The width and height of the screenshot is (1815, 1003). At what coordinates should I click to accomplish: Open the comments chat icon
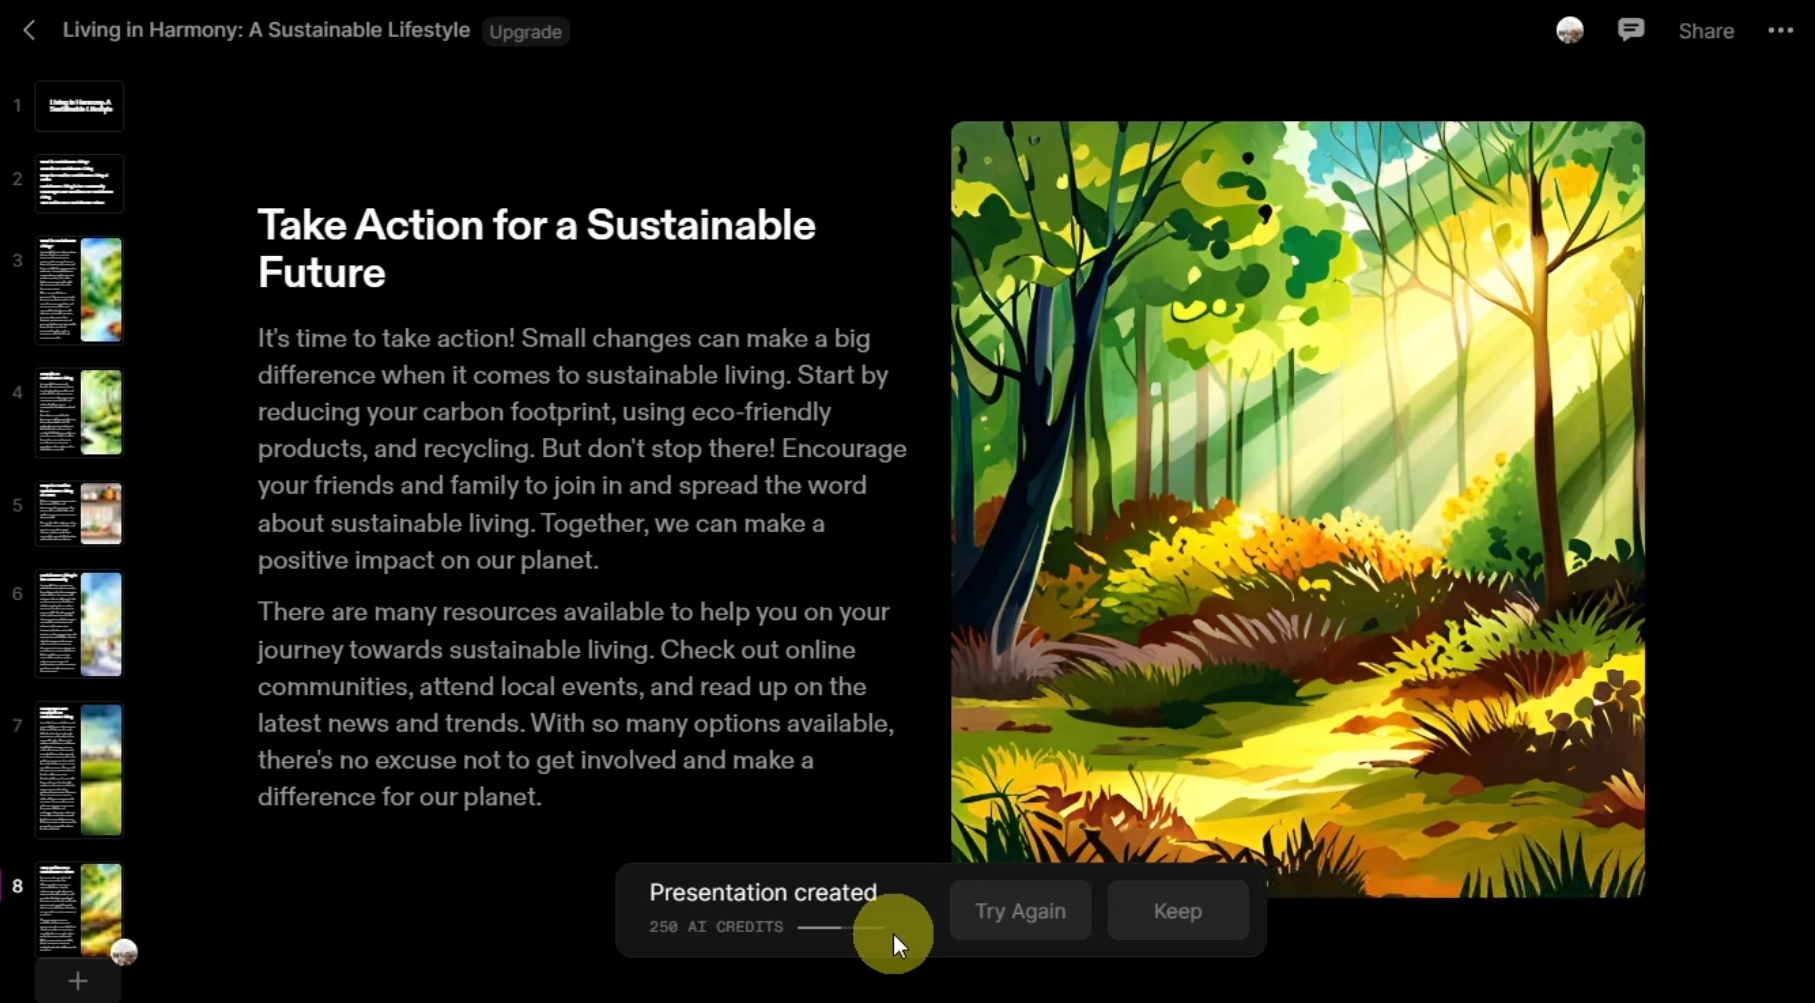coord(1630,31)
